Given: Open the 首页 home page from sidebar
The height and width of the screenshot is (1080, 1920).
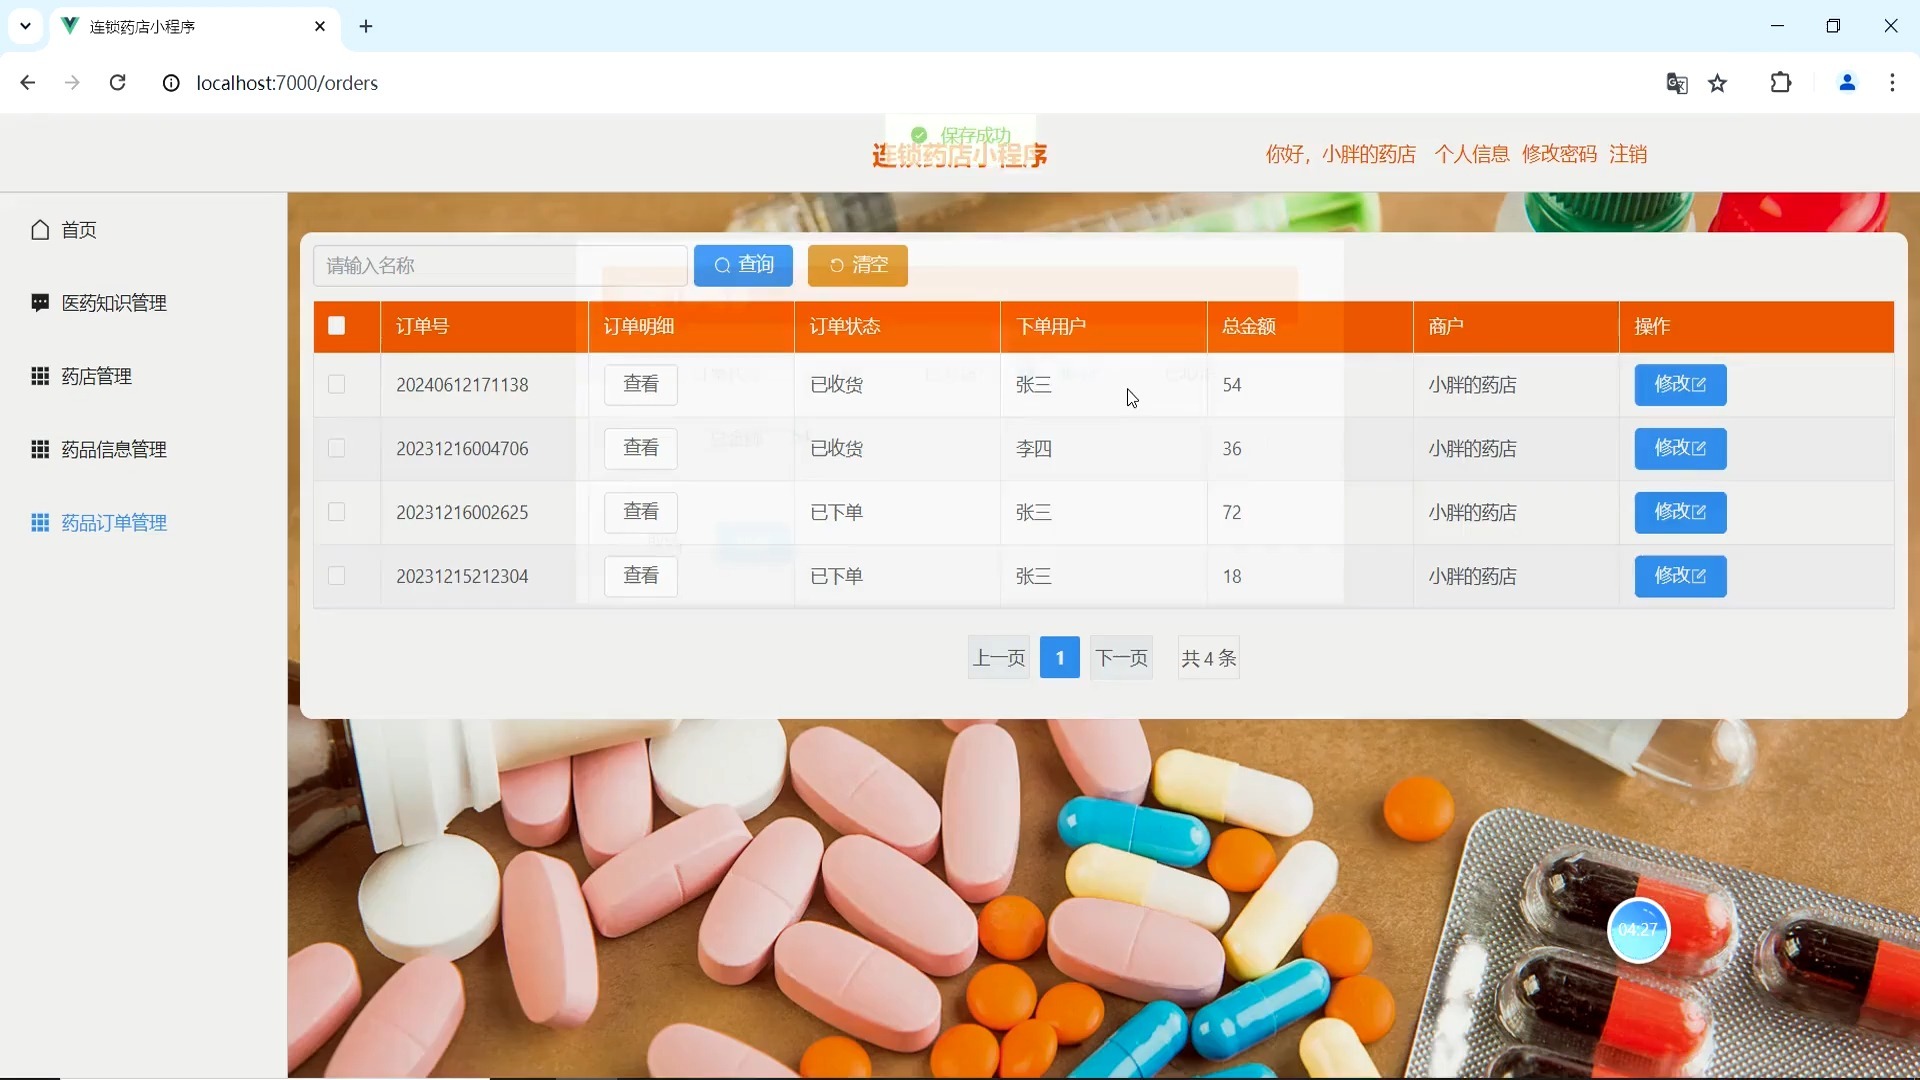Looking at the screenshot, I should [78, 229].
